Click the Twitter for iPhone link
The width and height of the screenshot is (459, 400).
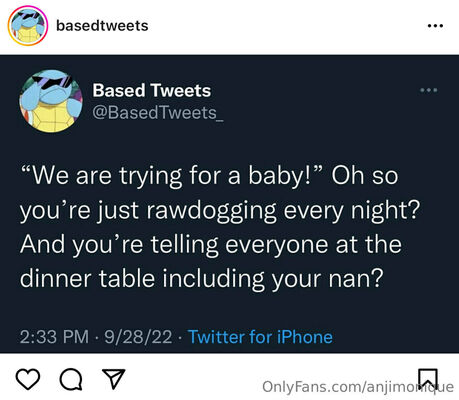pyautogui.click(x=260, y=337)
